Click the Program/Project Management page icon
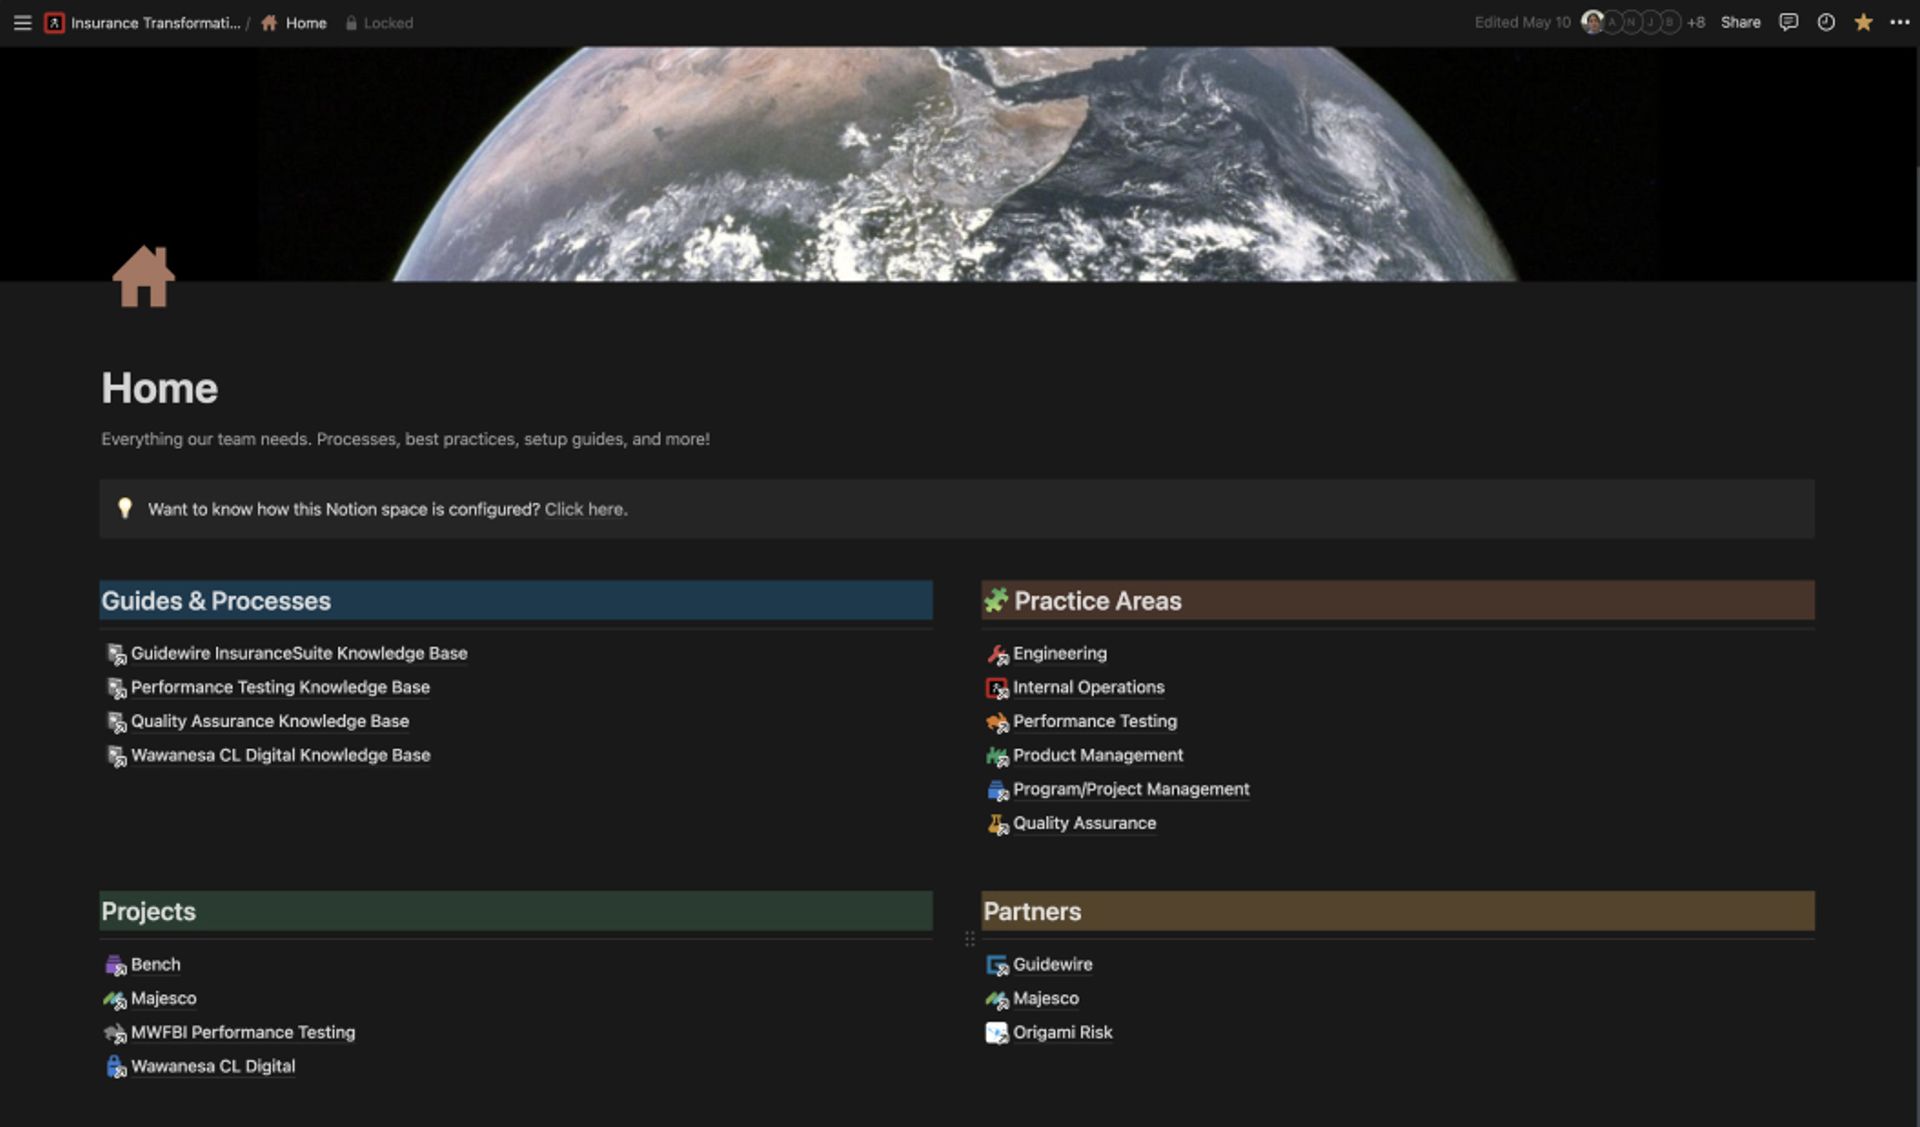Viewport: 1920px width, 1127px height. (x=997, y=790)
